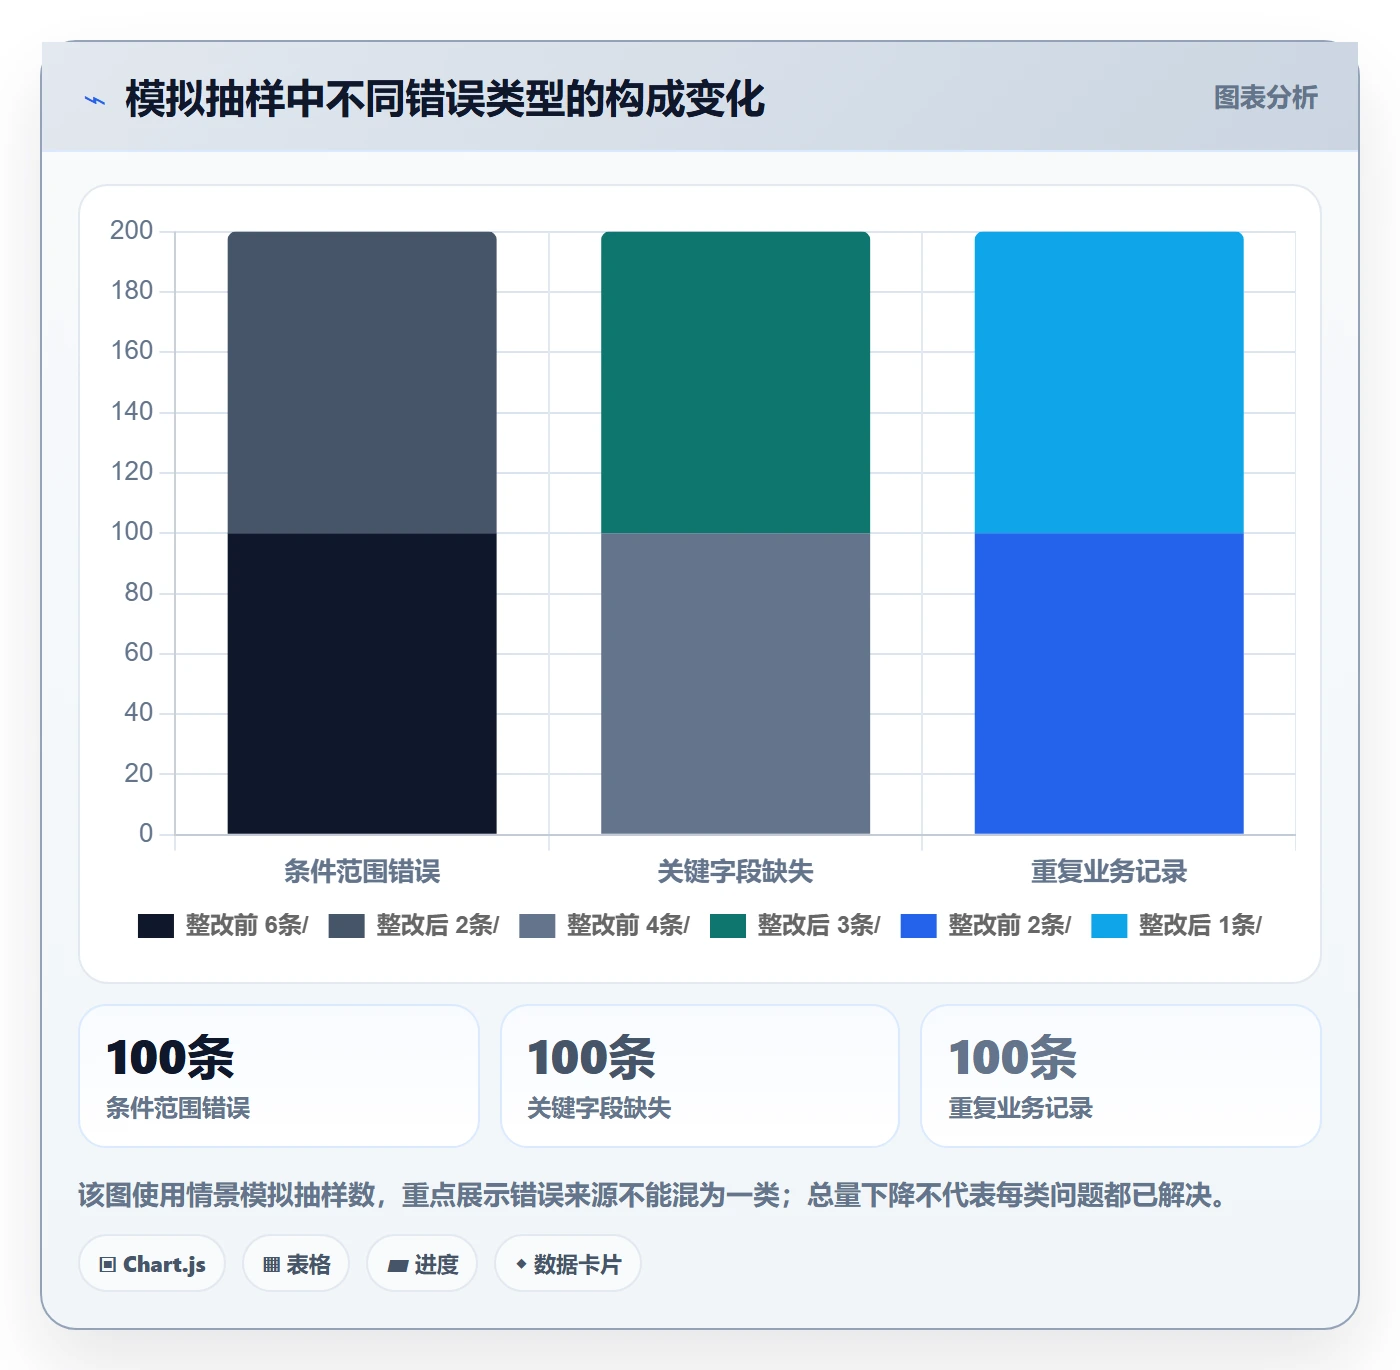Click the progress icon in 进度 chip
Viewport: 1400px width, 1370px height.
[397, 1266]
